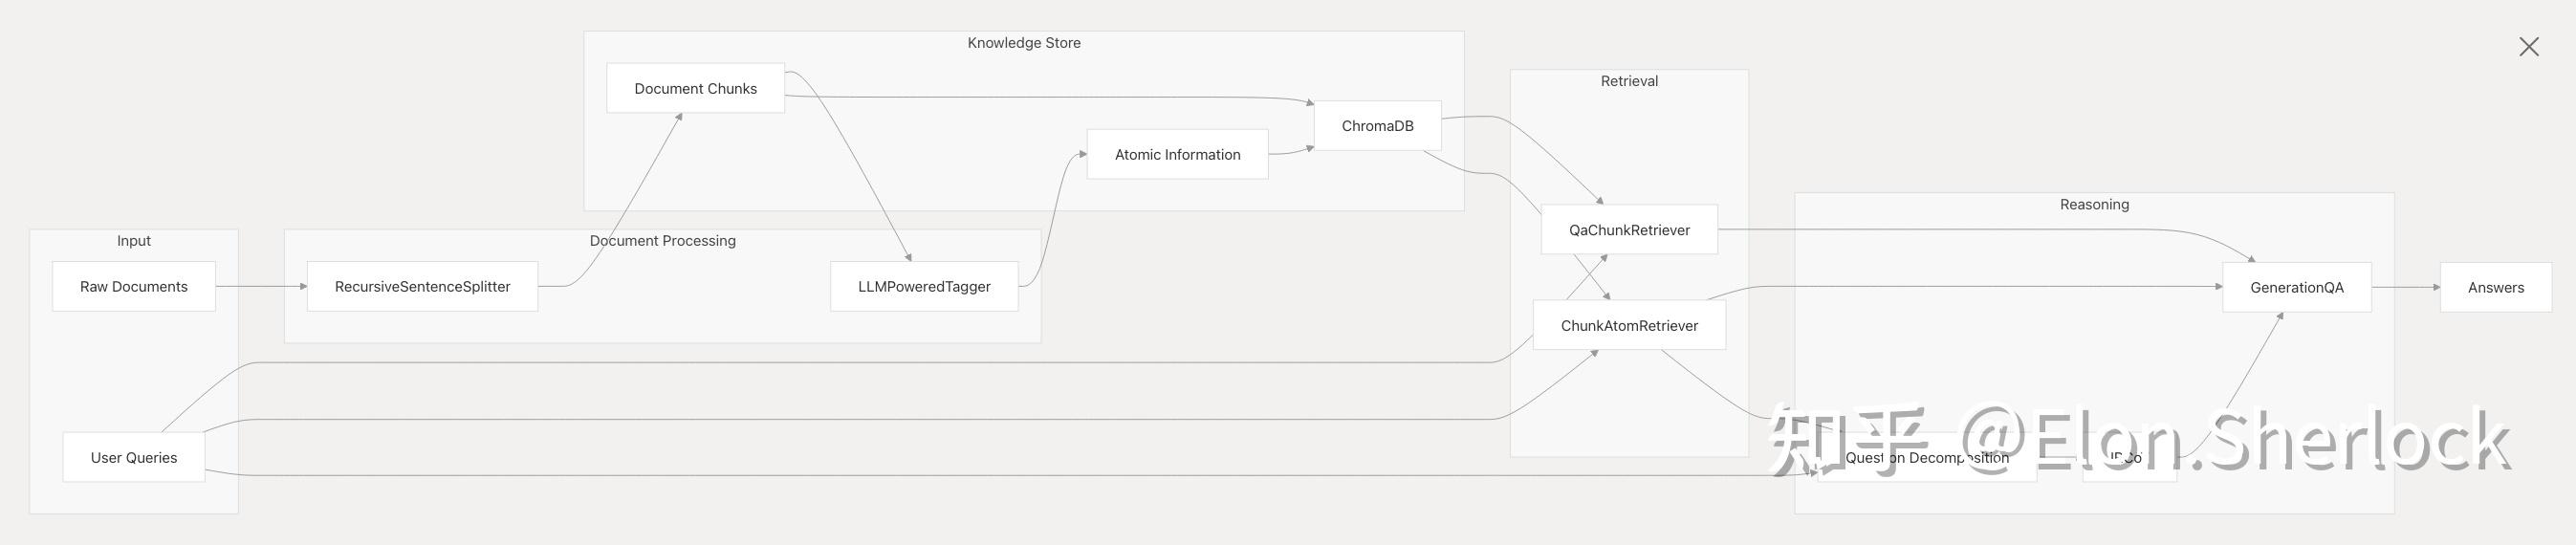
Task: Select the LLMPoweredTagger node
Action: tap(924, 287)
